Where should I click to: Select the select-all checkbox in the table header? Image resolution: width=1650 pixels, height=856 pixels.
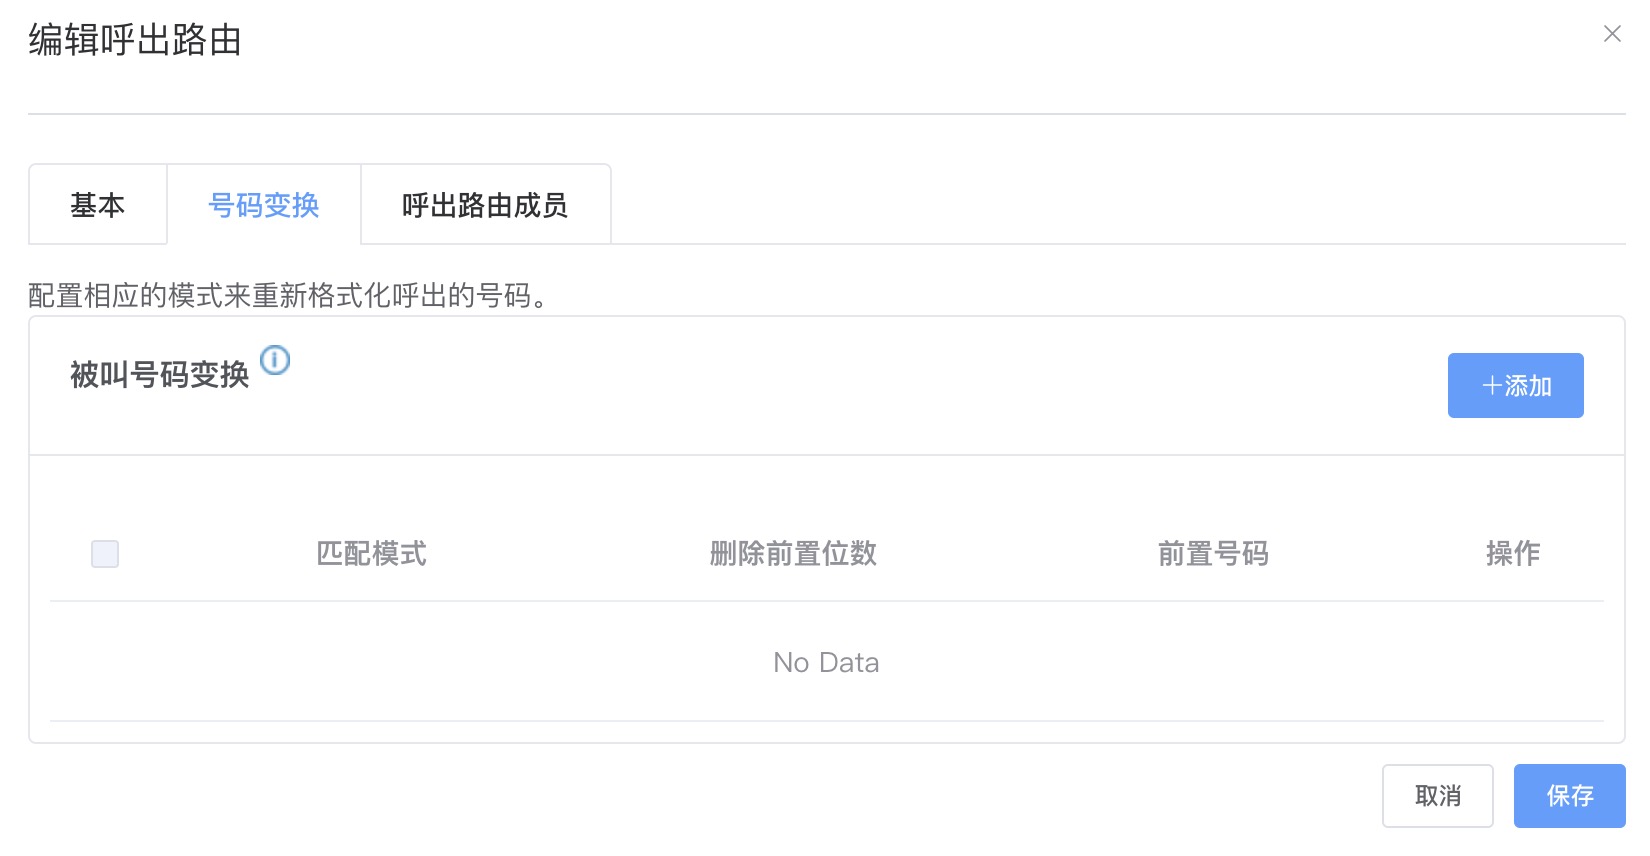coord(104,553)
